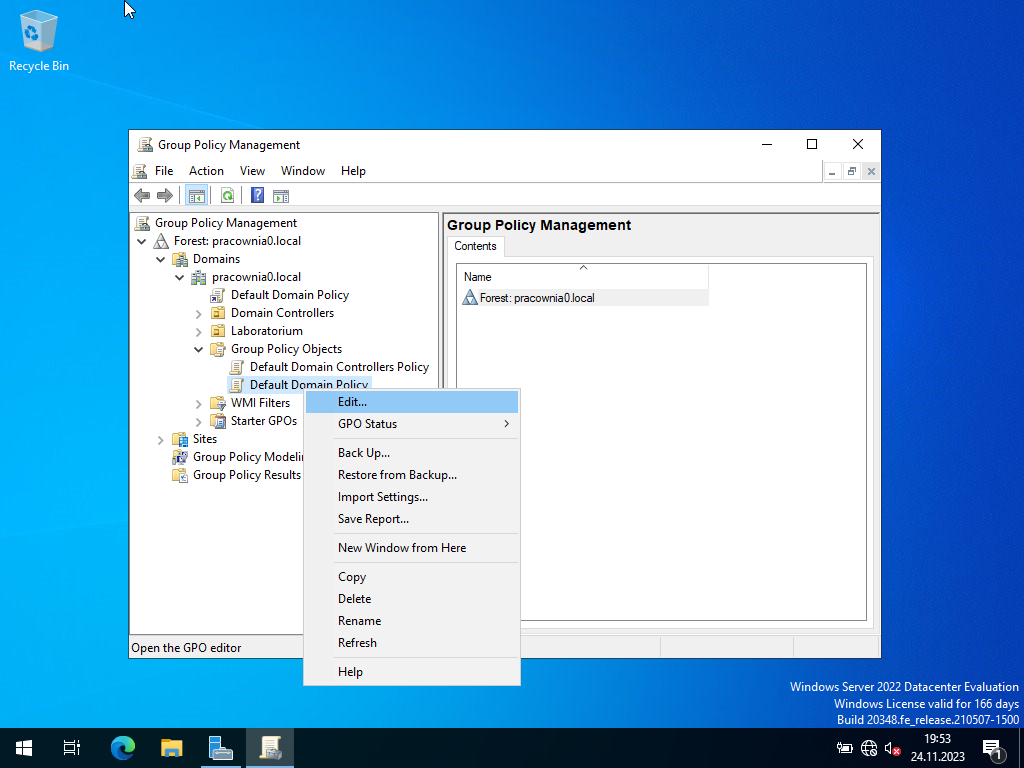The image size is (1024, 768).
Task: Select the WMI Filters folder icon
Action: (217, 403)
